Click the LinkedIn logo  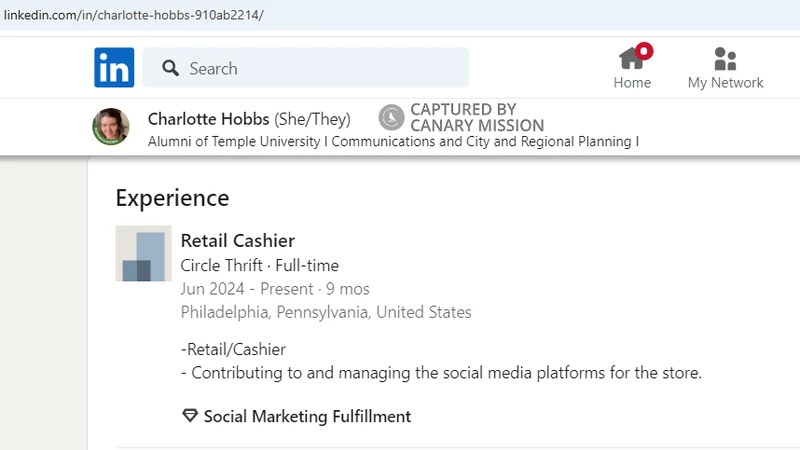114,68
